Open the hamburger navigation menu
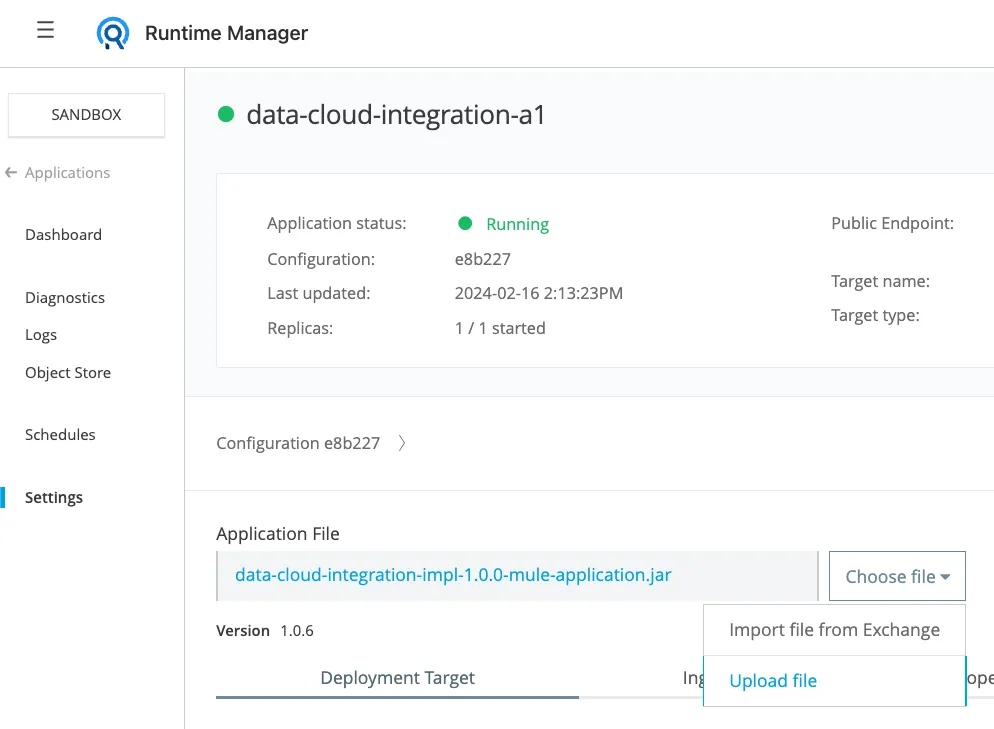994x729 pixels. [45, 30]
